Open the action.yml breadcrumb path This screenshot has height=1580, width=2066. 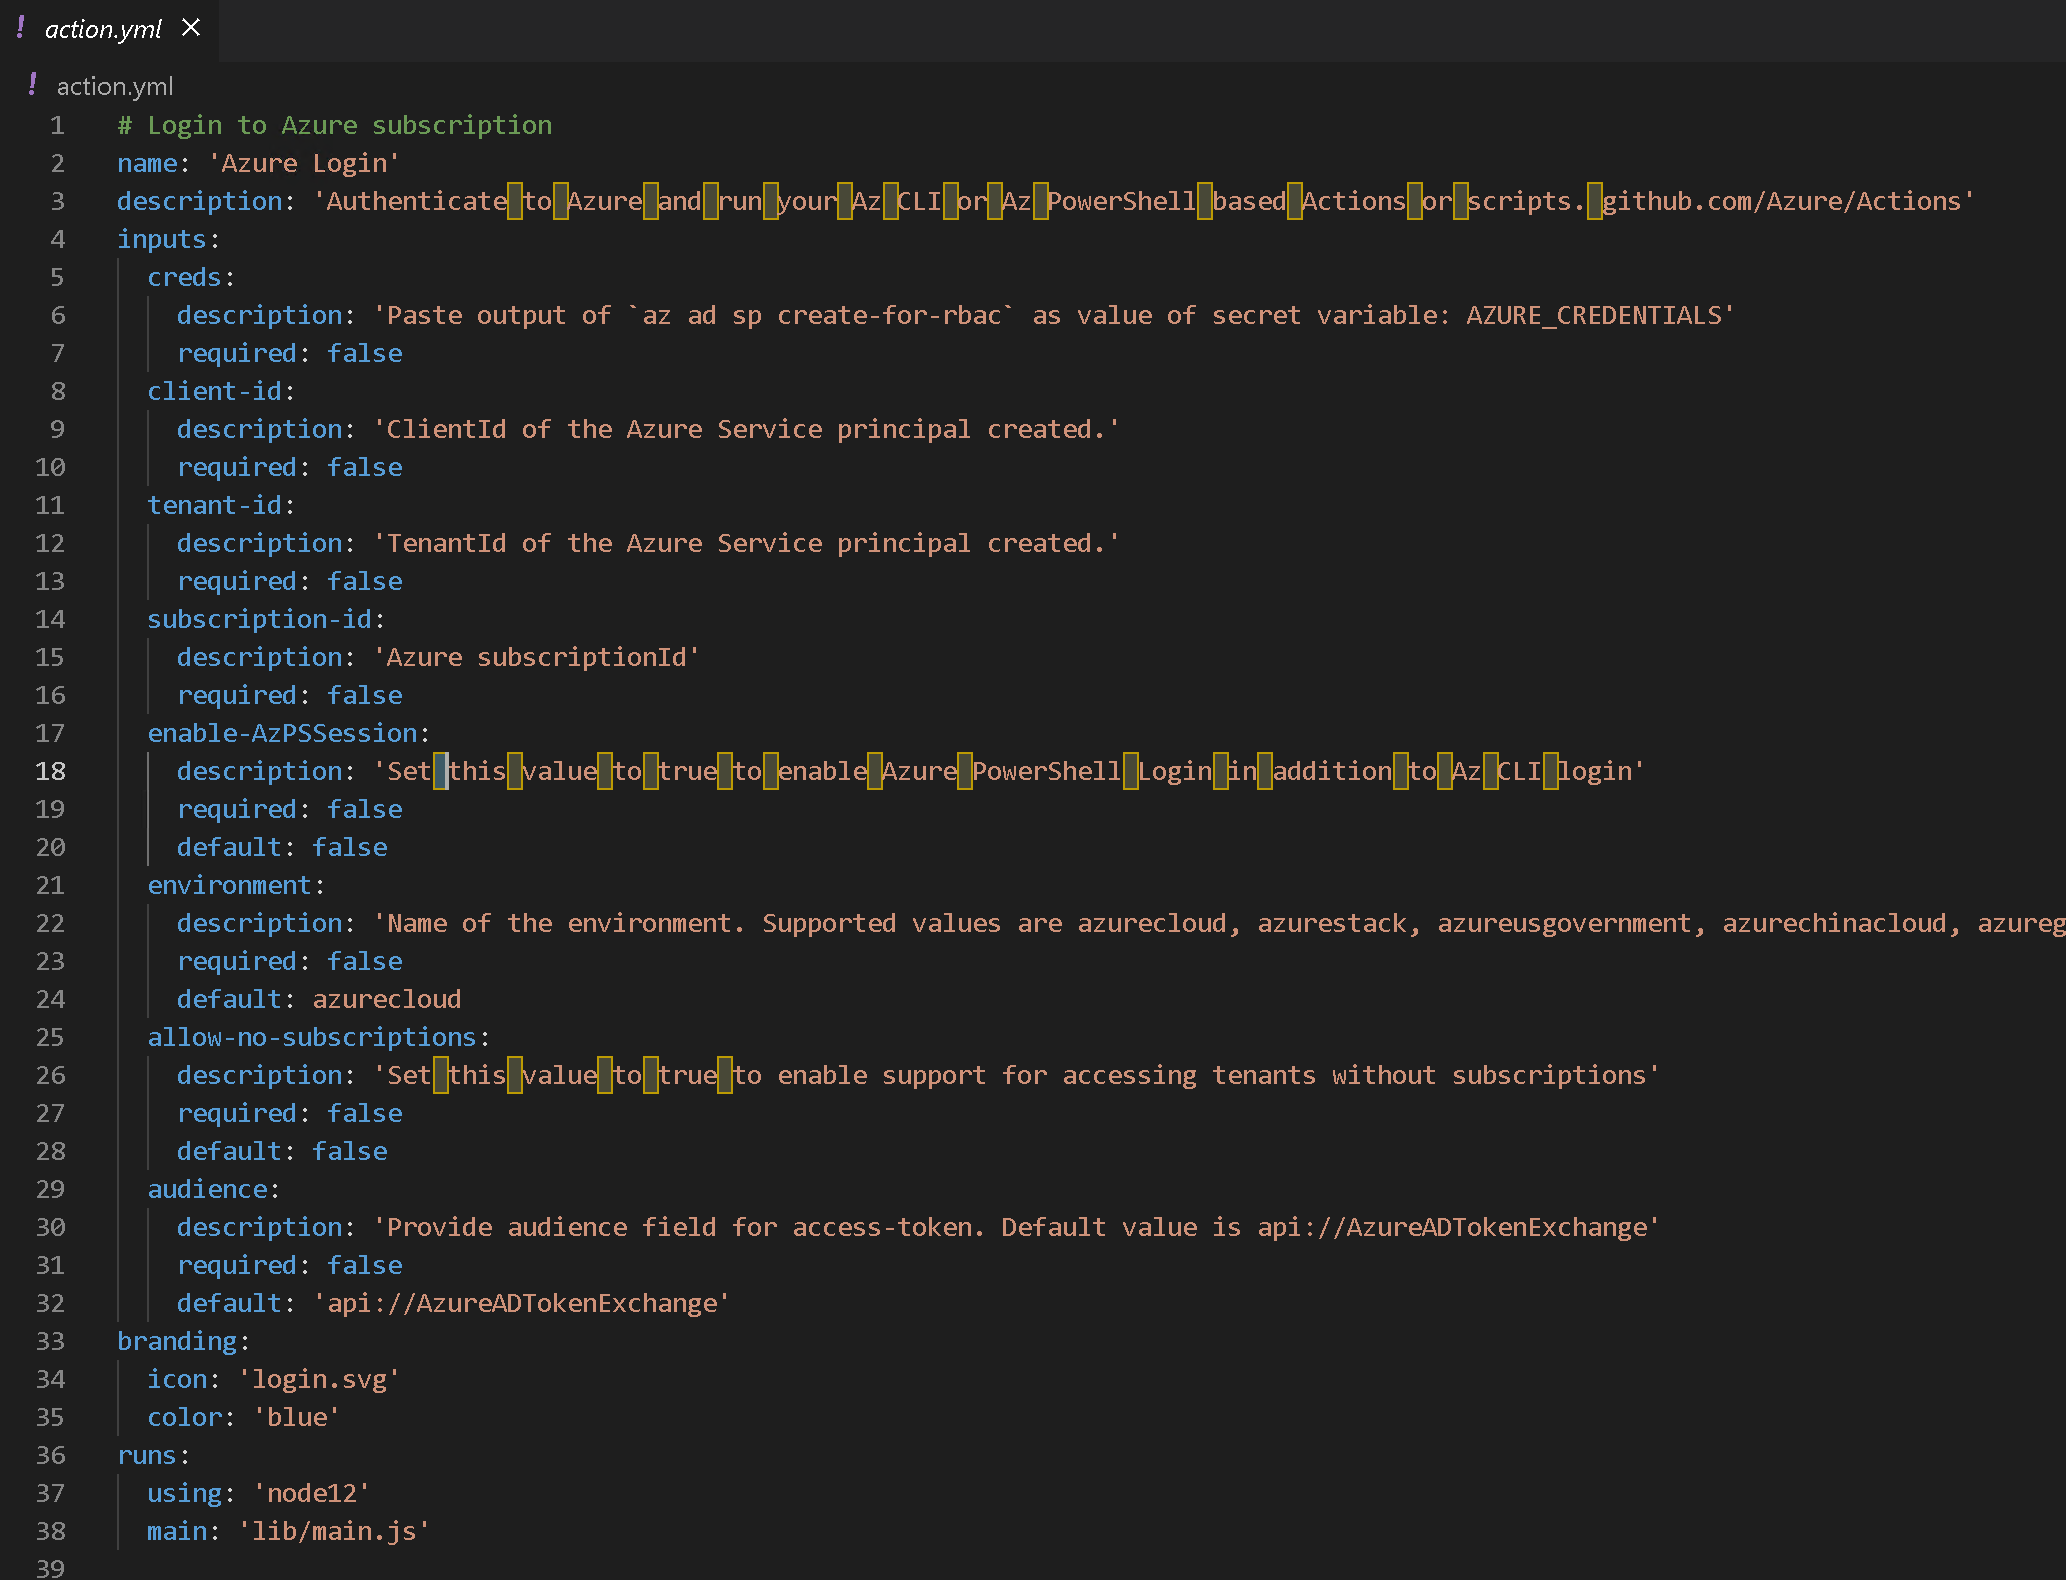(x=113, y=86)
